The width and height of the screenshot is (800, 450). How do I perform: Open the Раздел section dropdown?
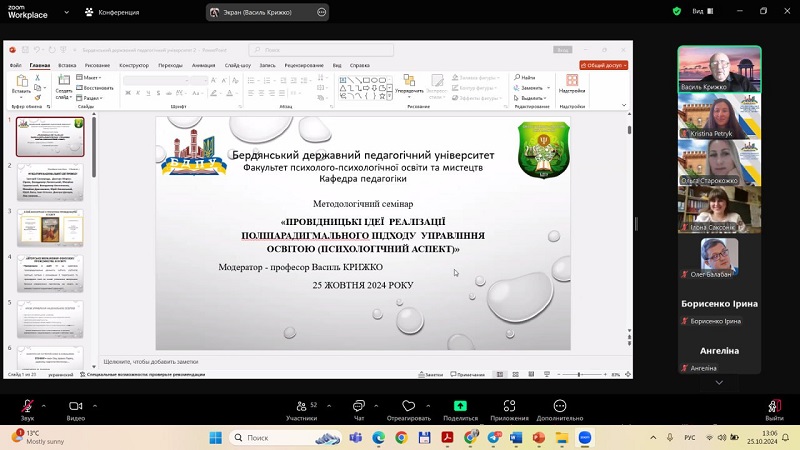(90, 98)
